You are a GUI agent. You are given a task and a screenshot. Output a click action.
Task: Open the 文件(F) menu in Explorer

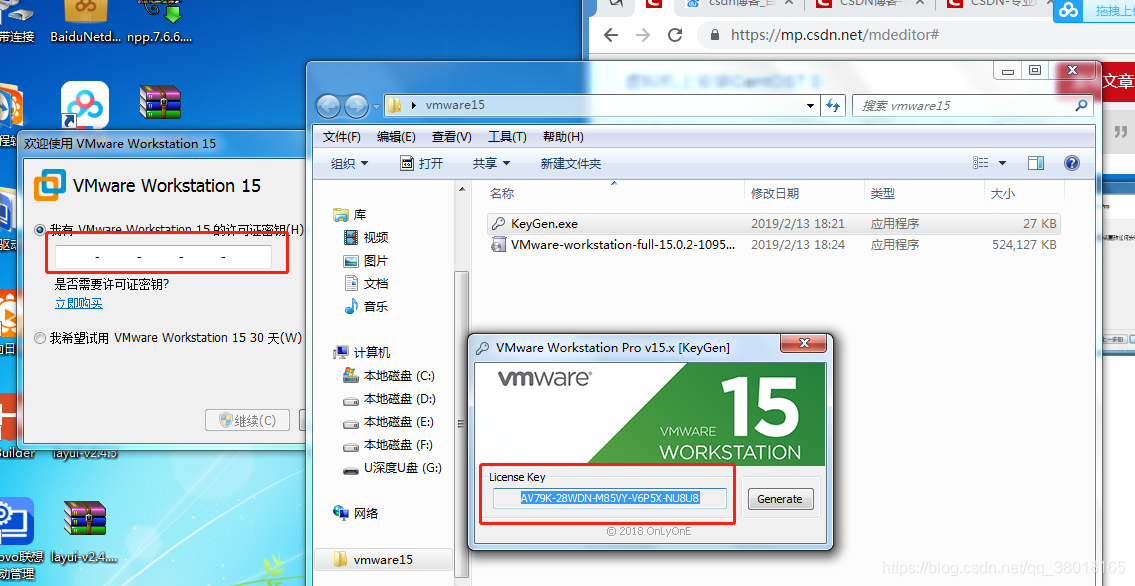[342, 137]
